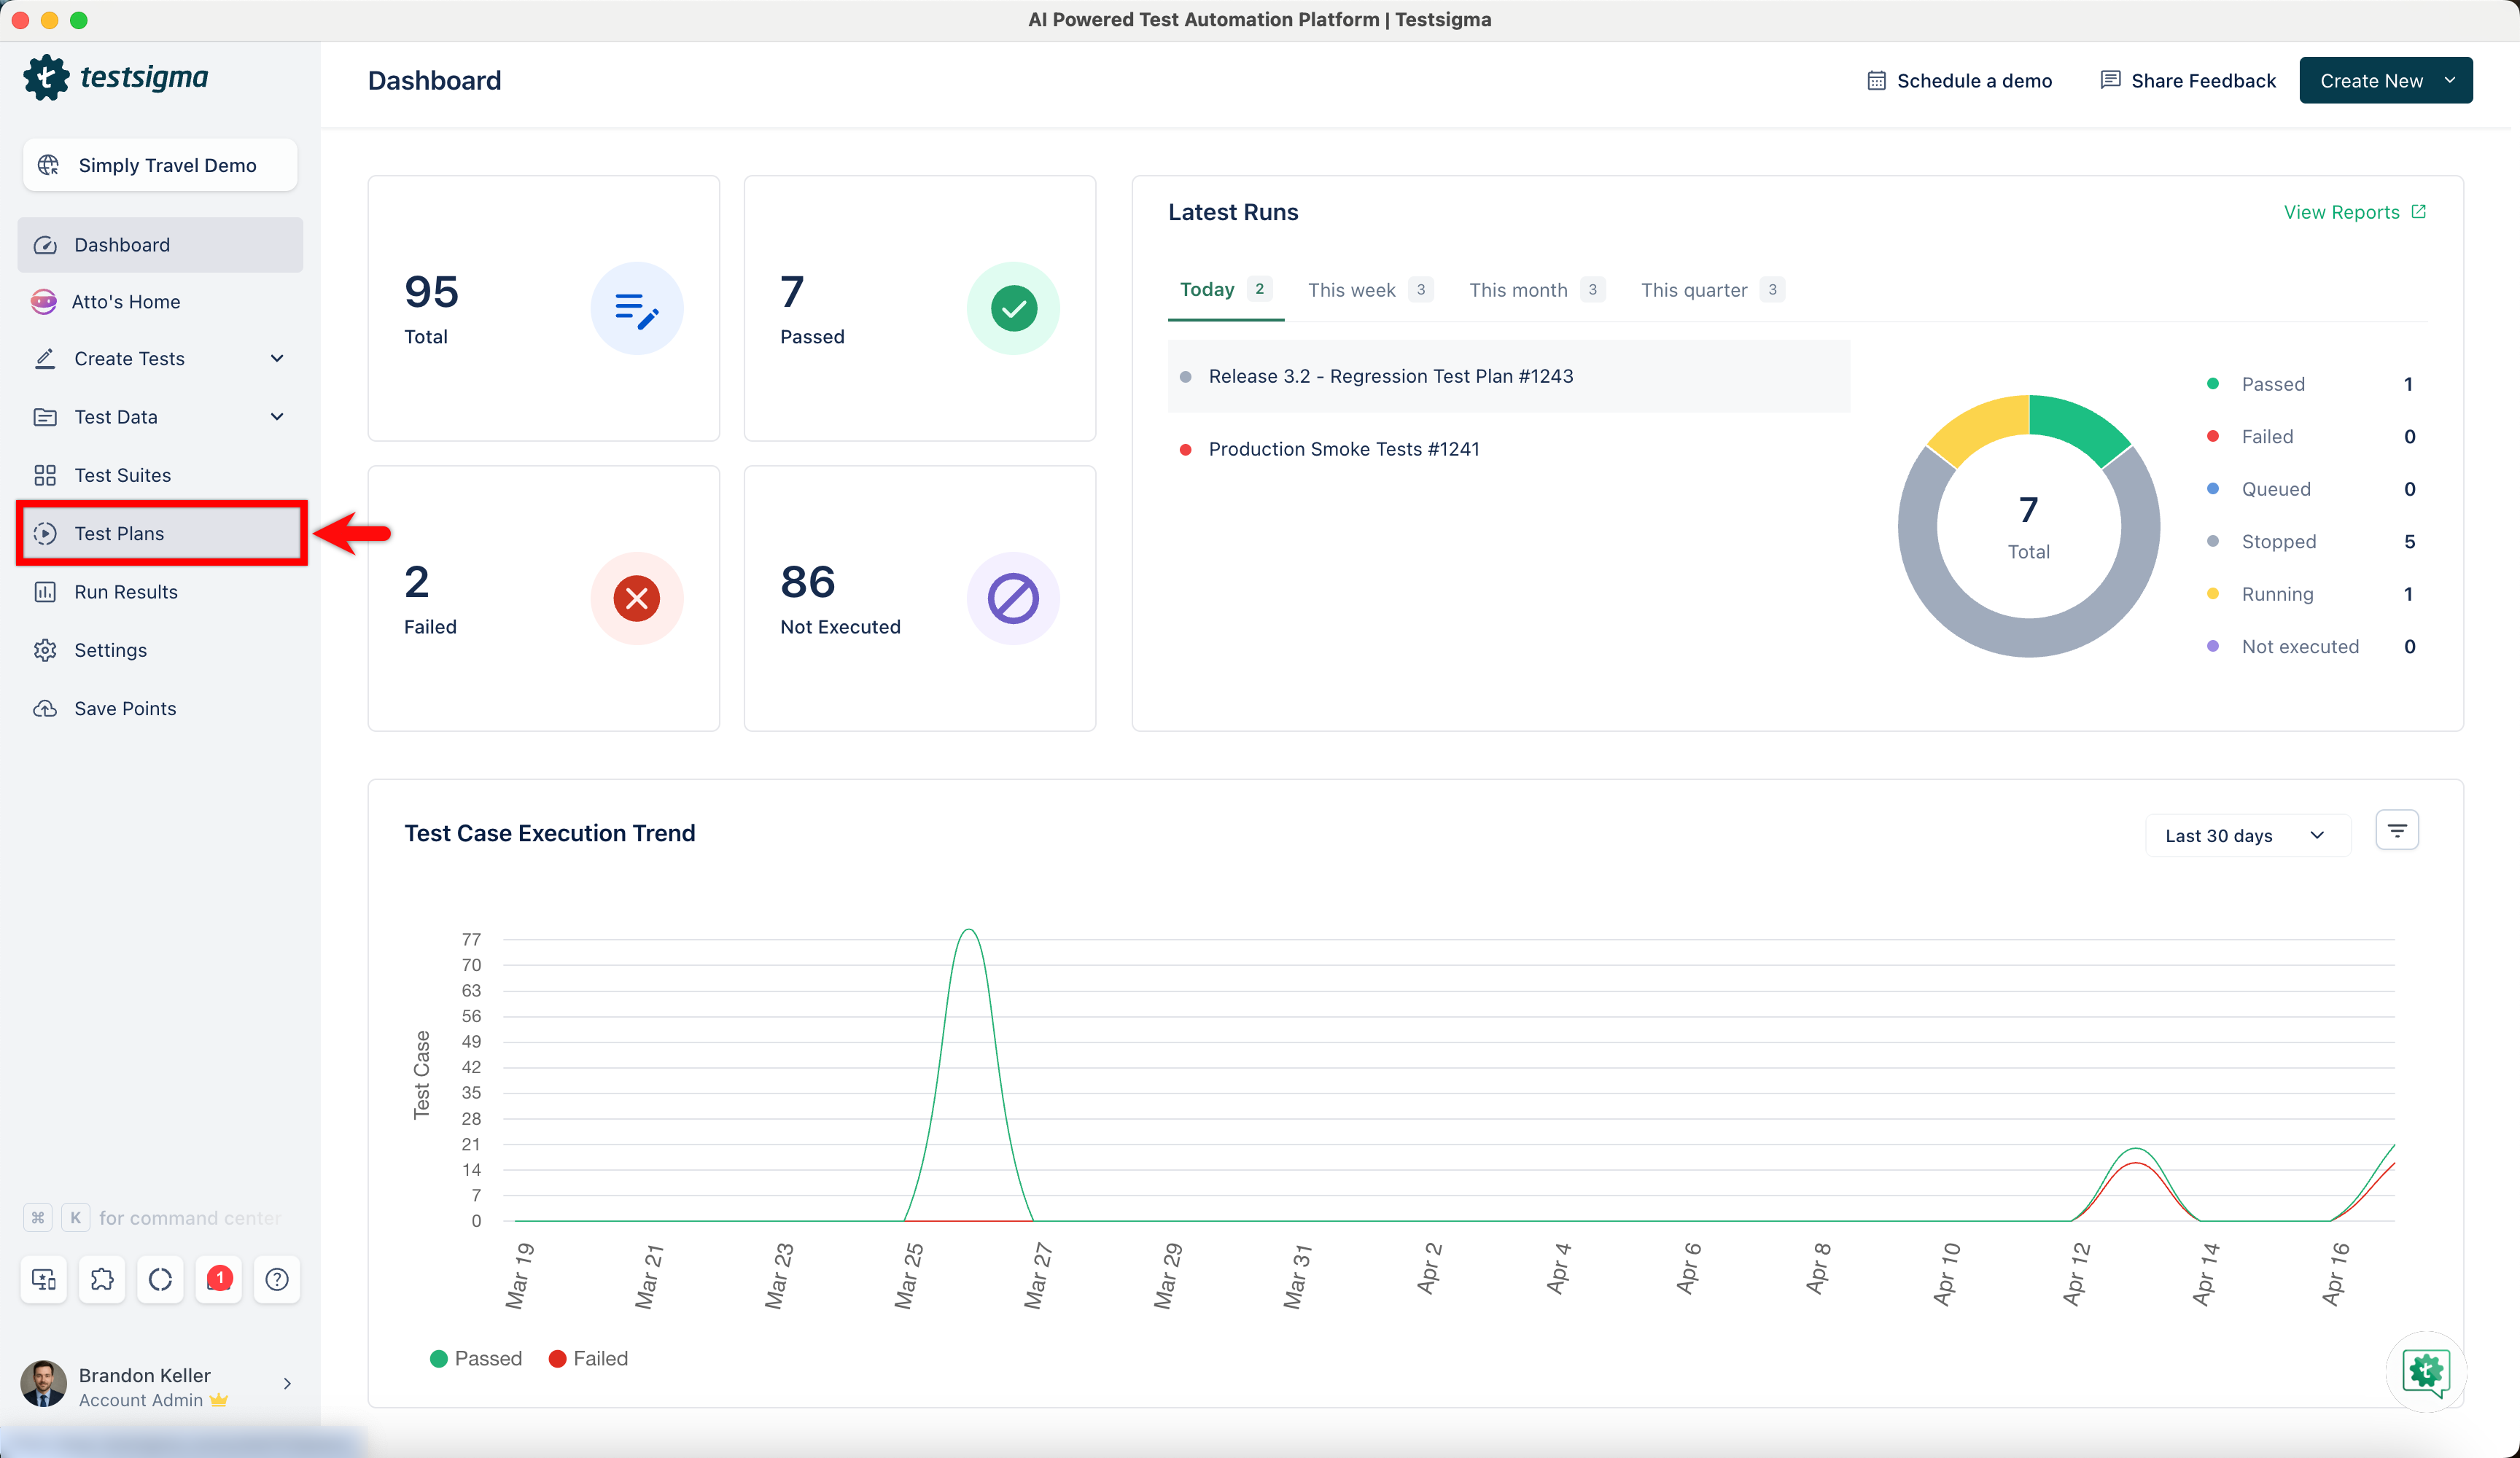This screenshot has height=1458, width=2520.
Task: Open the notifications icon with red badge
Action: tap(219, 1279)
